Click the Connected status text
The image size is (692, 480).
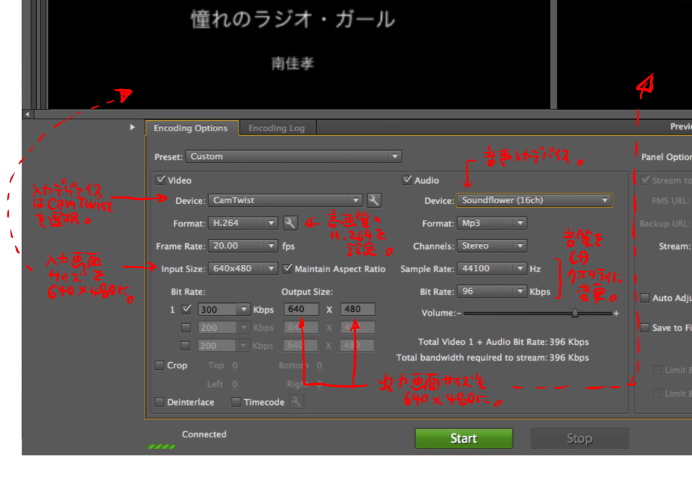tap(204, 434)
